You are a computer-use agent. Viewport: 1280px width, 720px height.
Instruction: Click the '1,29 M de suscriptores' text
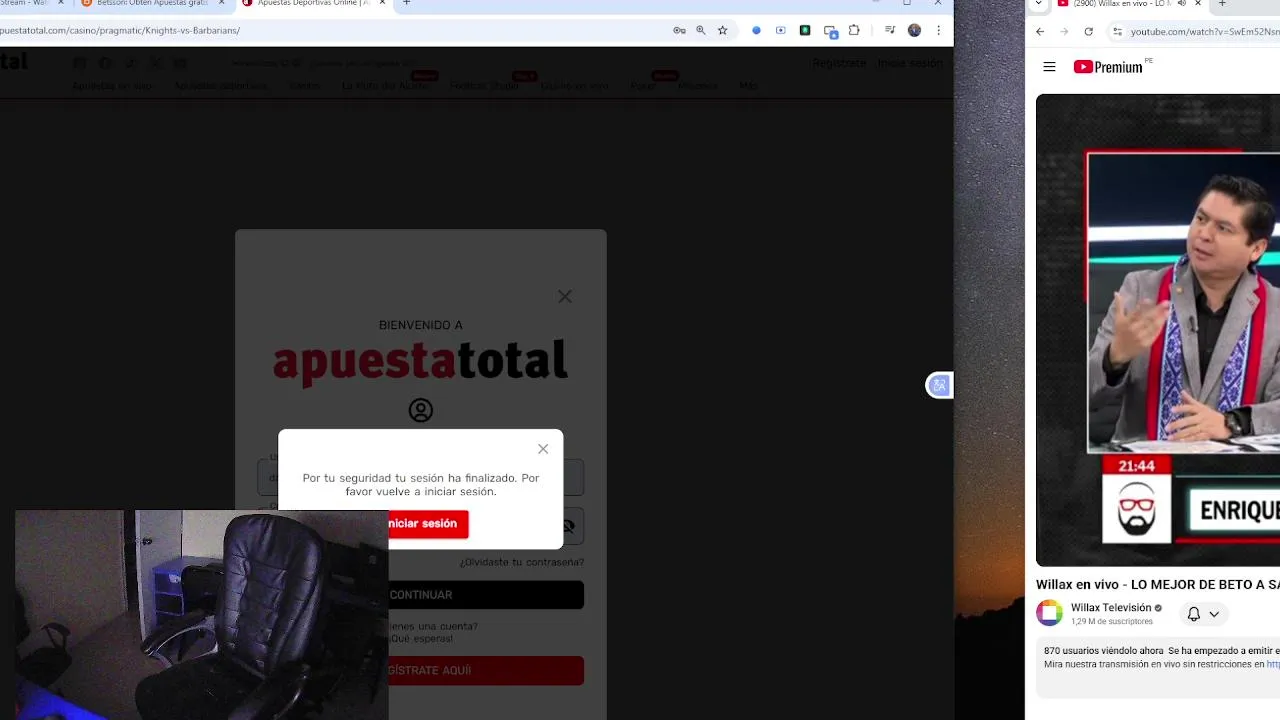(1112, 622)
